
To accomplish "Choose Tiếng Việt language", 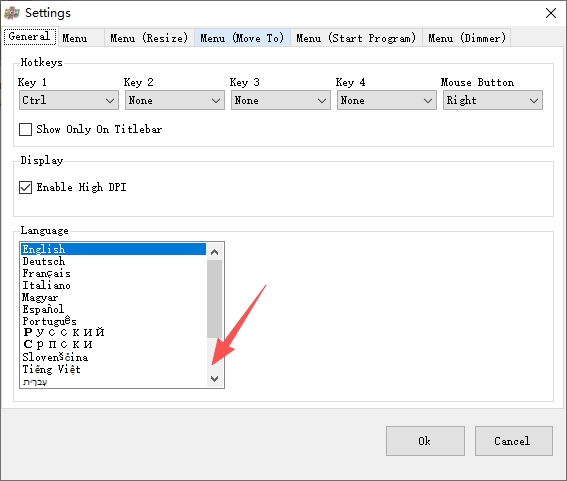I will tap(113, 369).
